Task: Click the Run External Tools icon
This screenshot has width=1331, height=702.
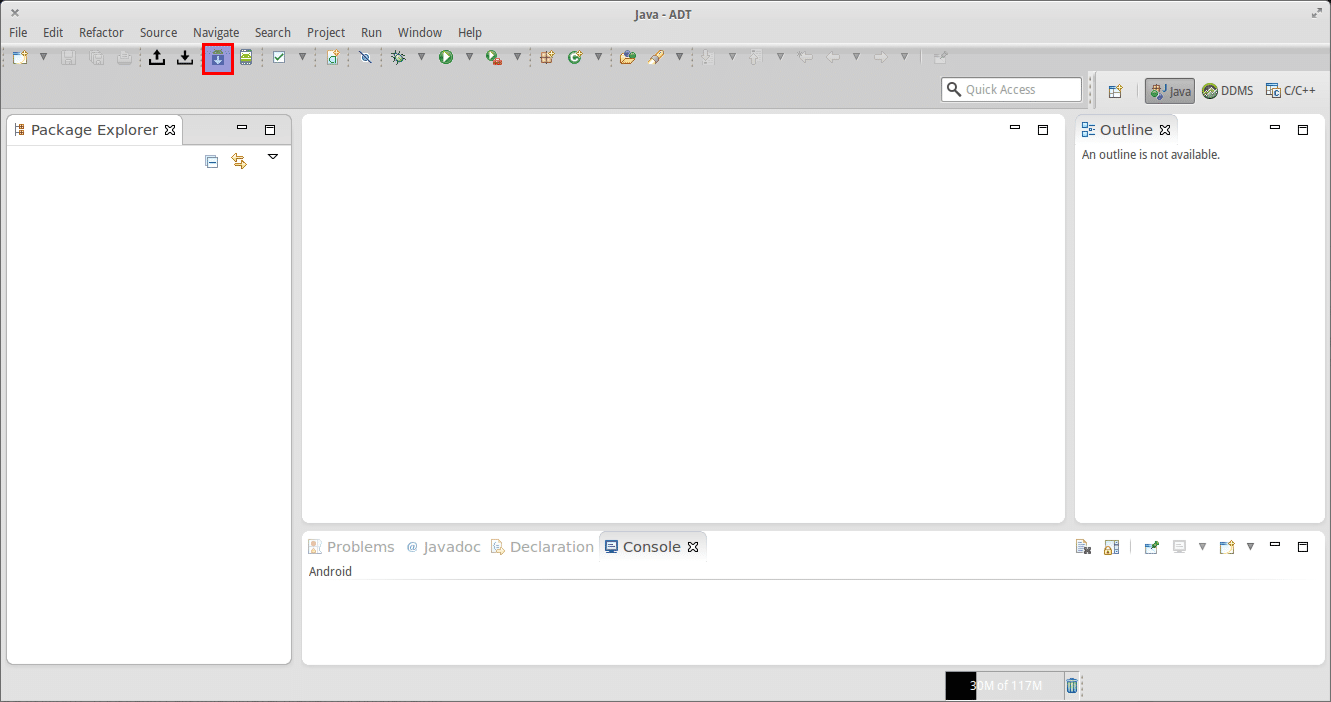Action: 494,58
